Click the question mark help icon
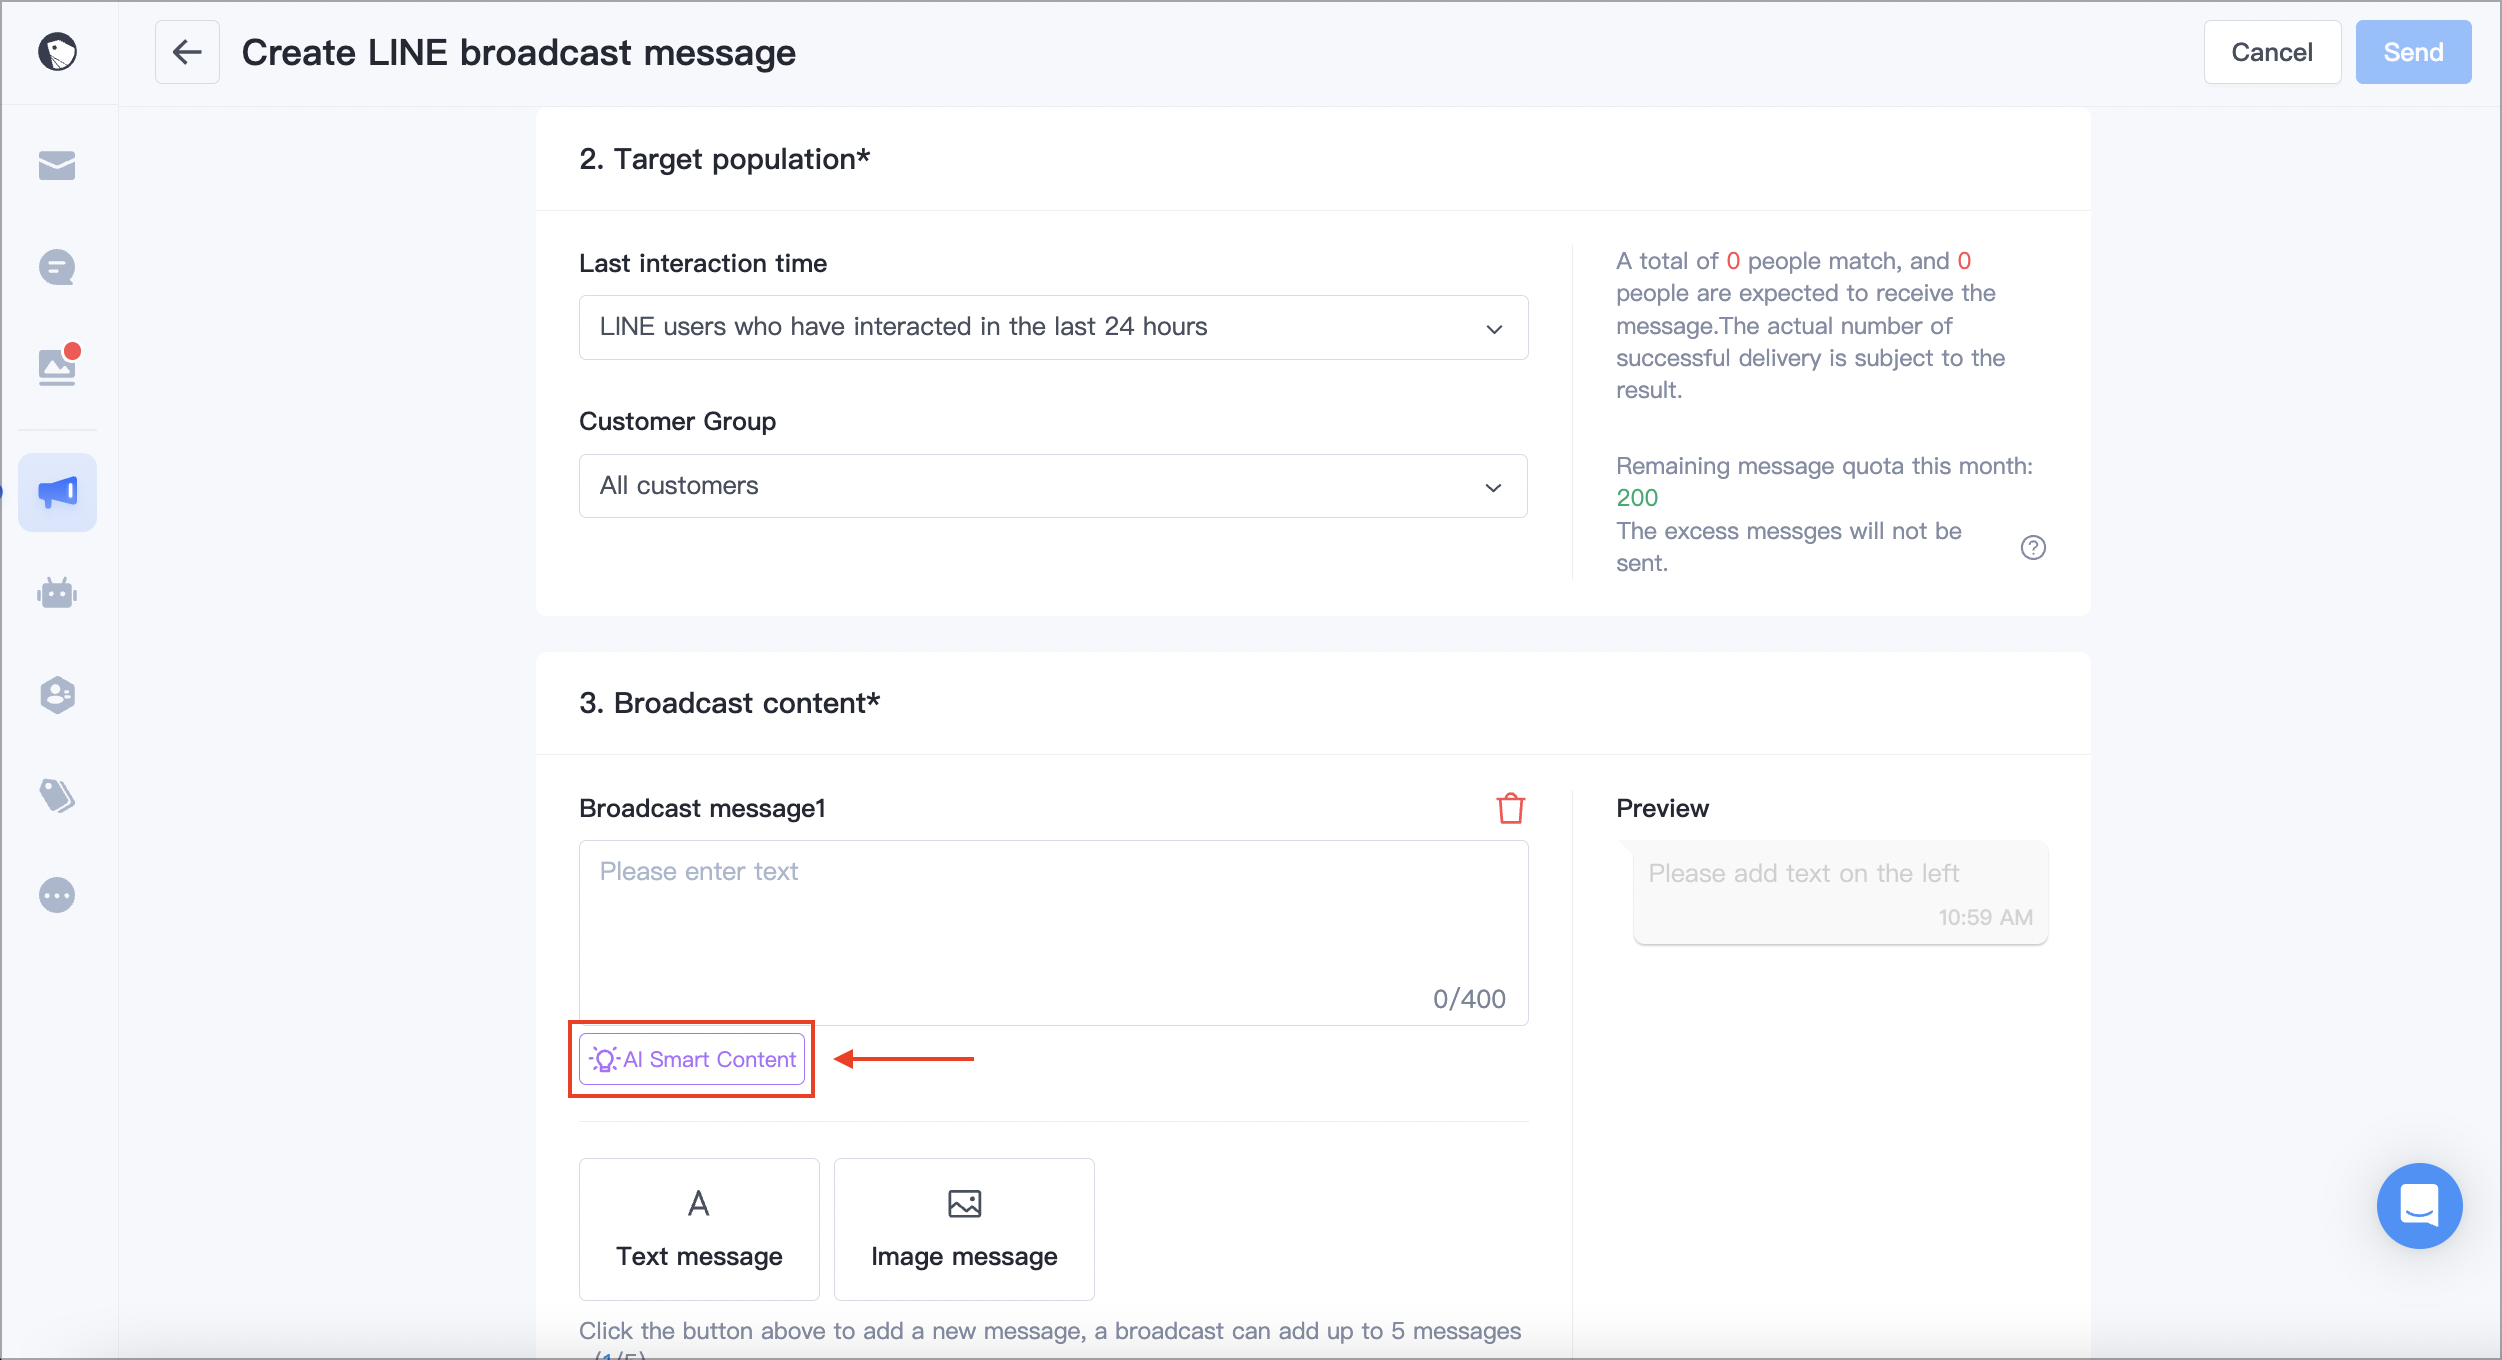2502x1360 pixels. tap(2033, 547)
